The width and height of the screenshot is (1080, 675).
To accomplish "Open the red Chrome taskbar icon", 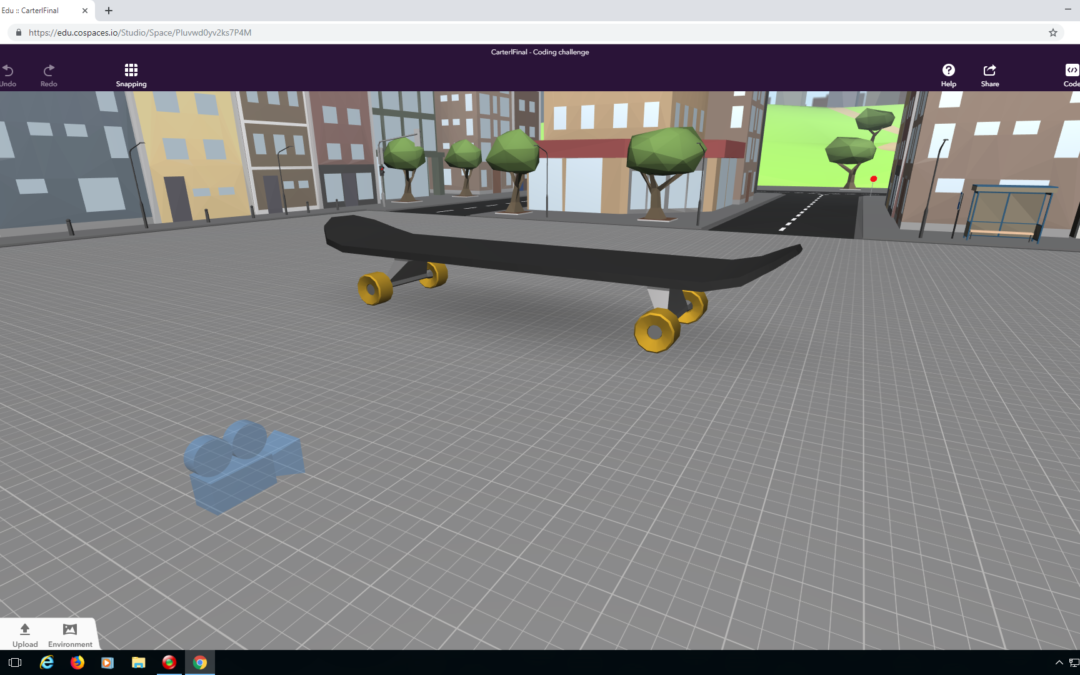I will (x=169, y=663).
